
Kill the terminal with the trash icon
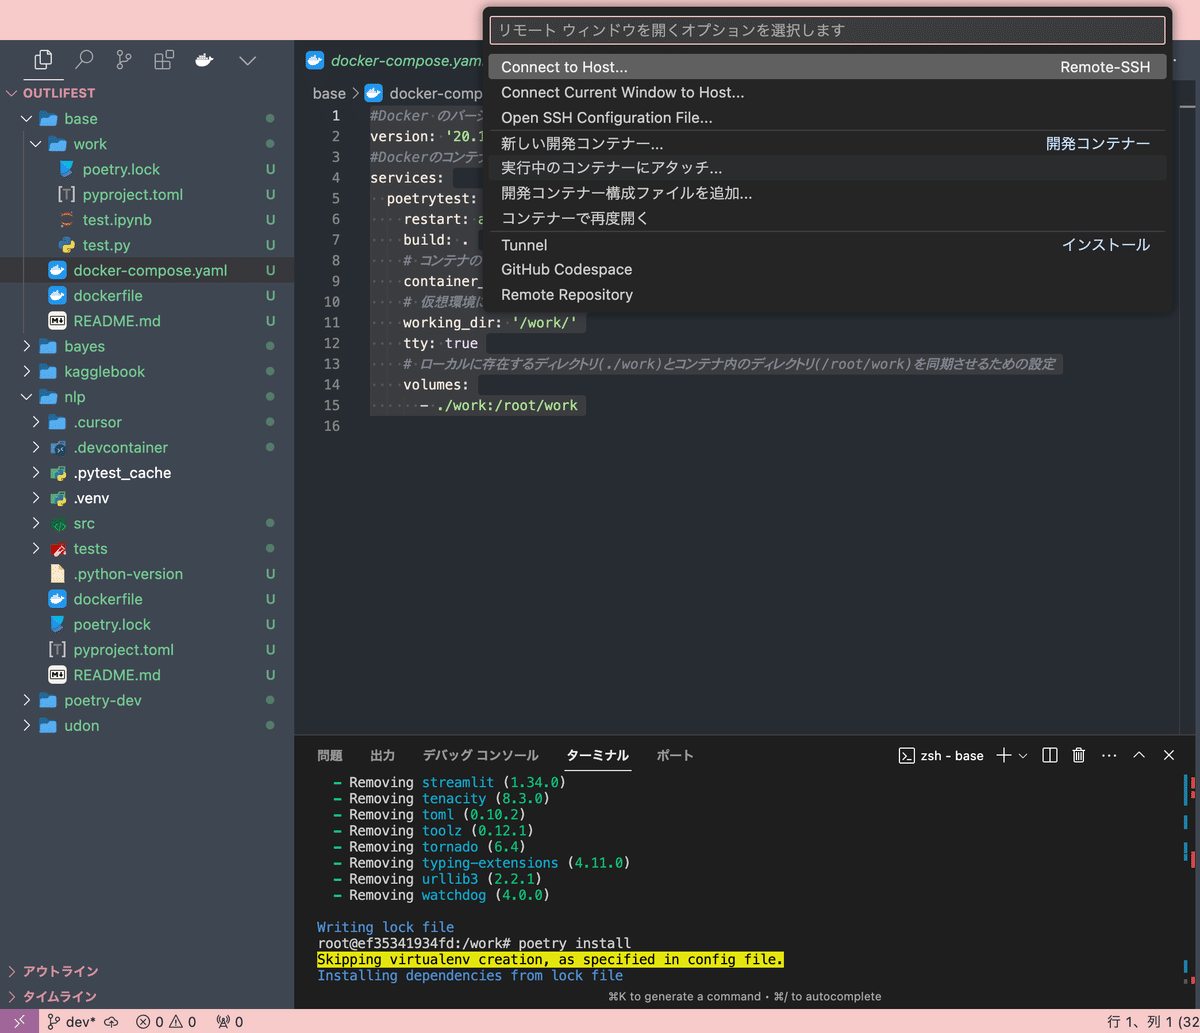pos(1078,755)
